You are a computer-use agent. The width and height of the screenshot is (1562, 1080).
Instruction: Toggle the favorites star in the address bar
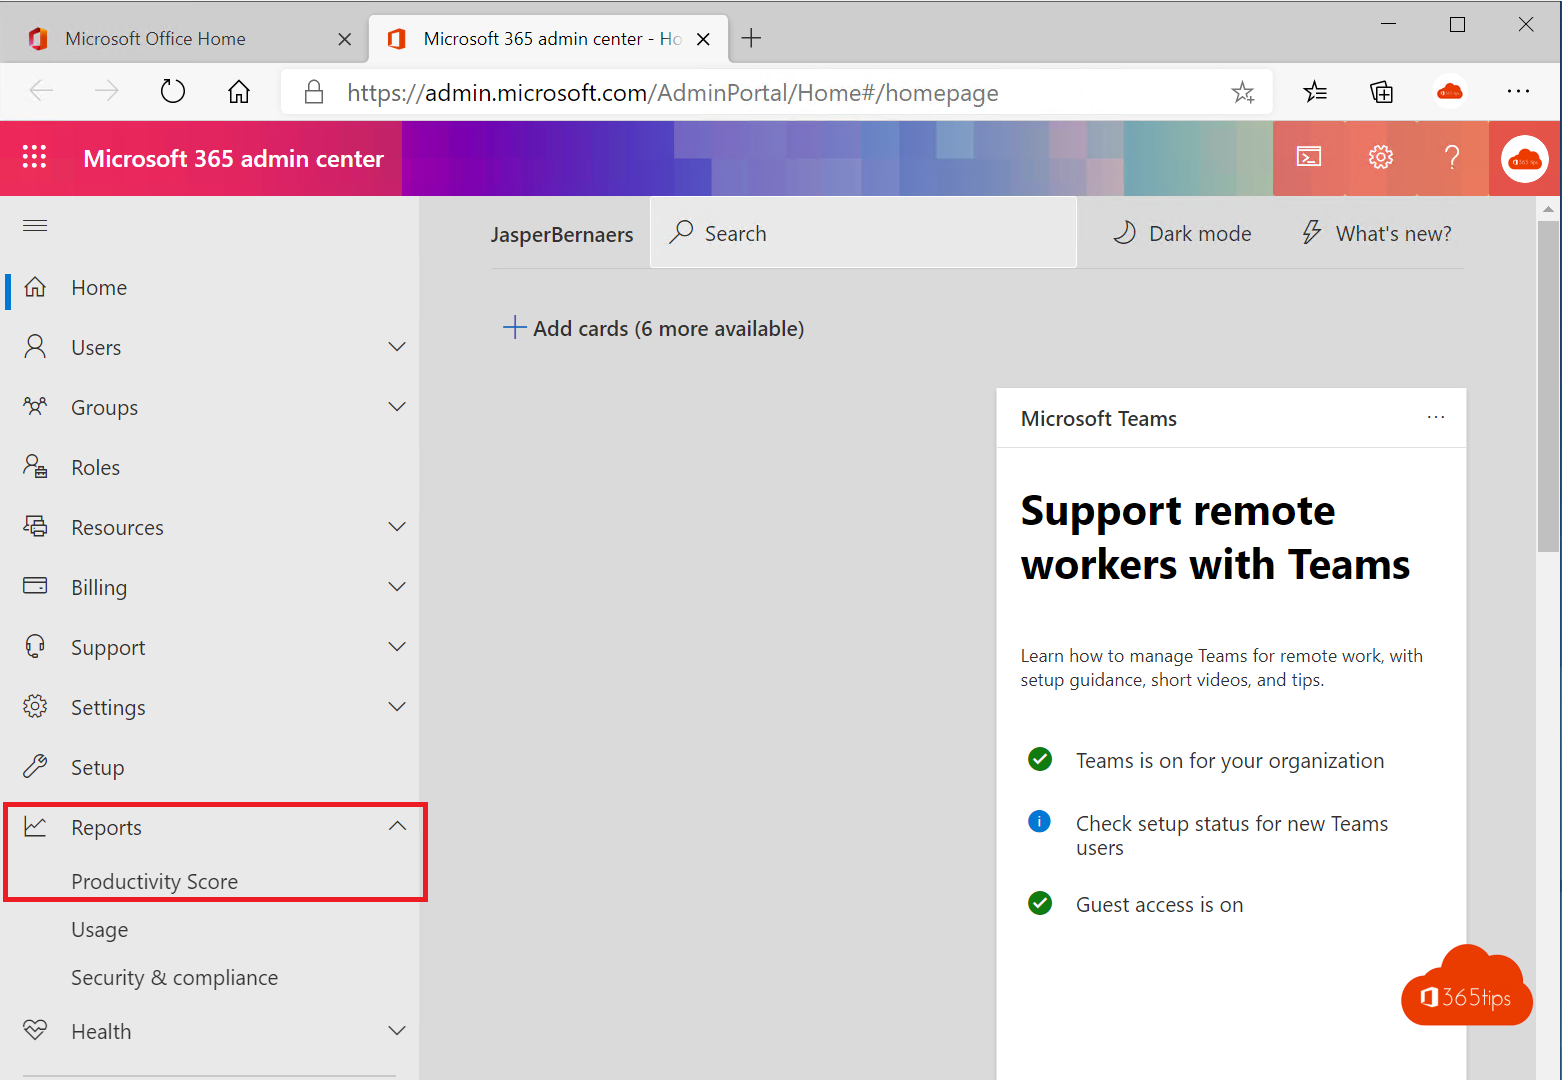(x=1243, y=91)
